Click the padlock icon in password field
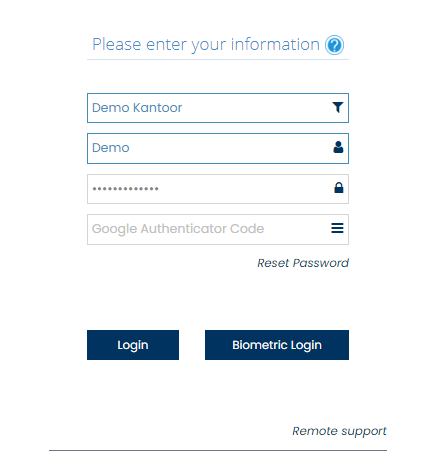 click(x=339, y=188)
